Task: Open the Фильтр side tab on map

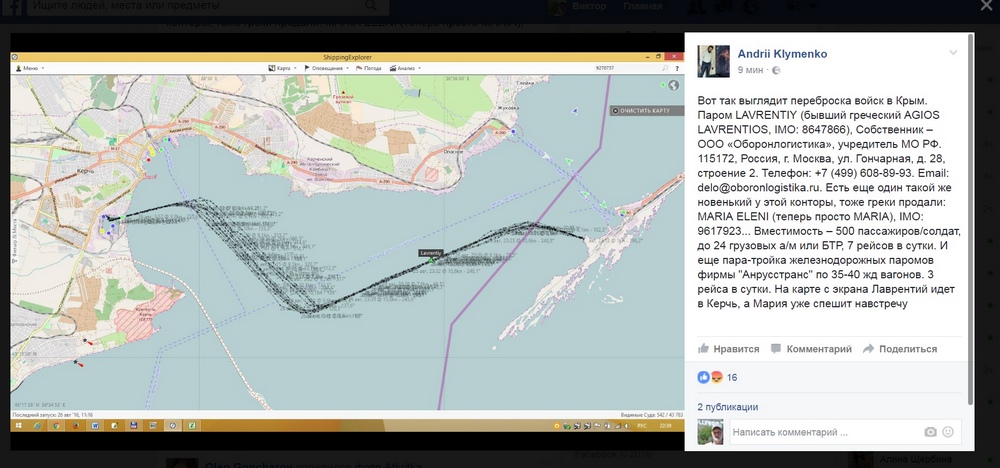Action: click(x=15, y=240)
